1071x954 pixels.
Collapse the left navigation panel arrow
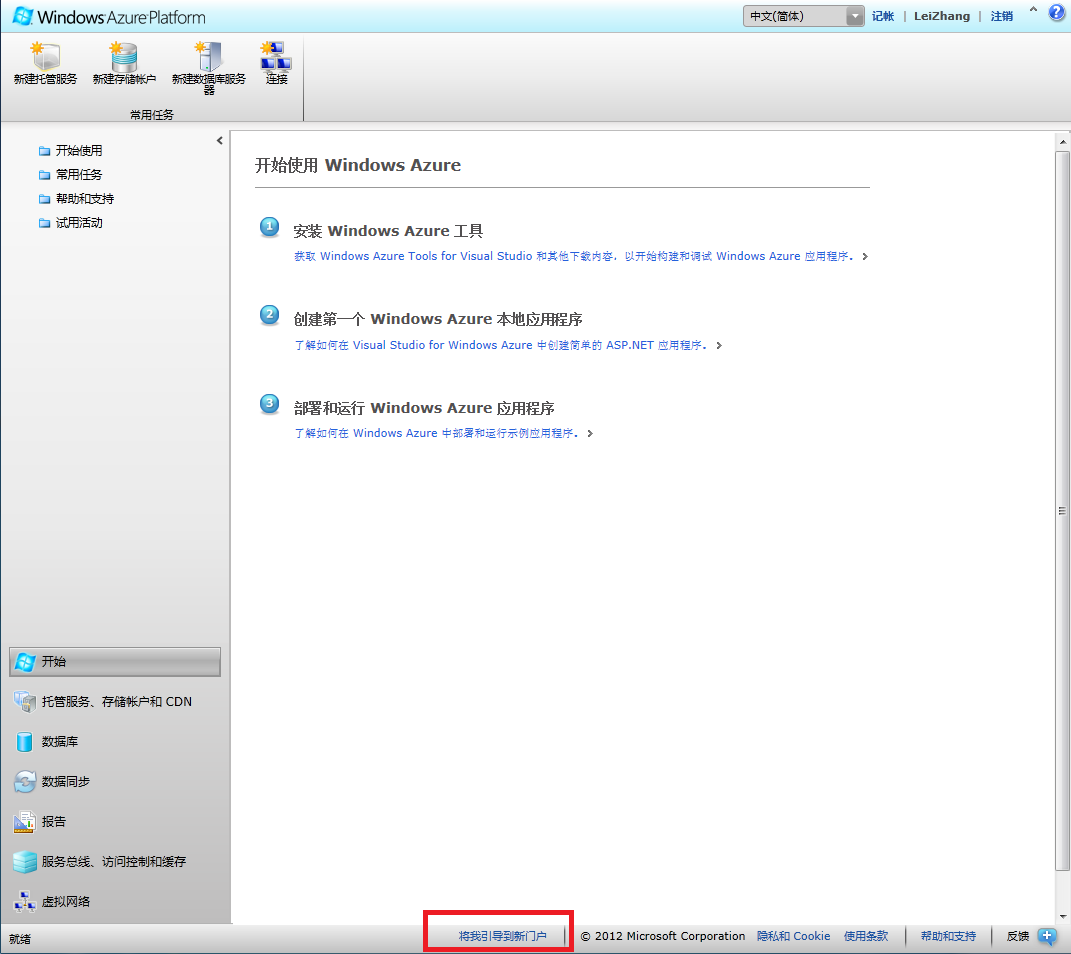point(219,141)
